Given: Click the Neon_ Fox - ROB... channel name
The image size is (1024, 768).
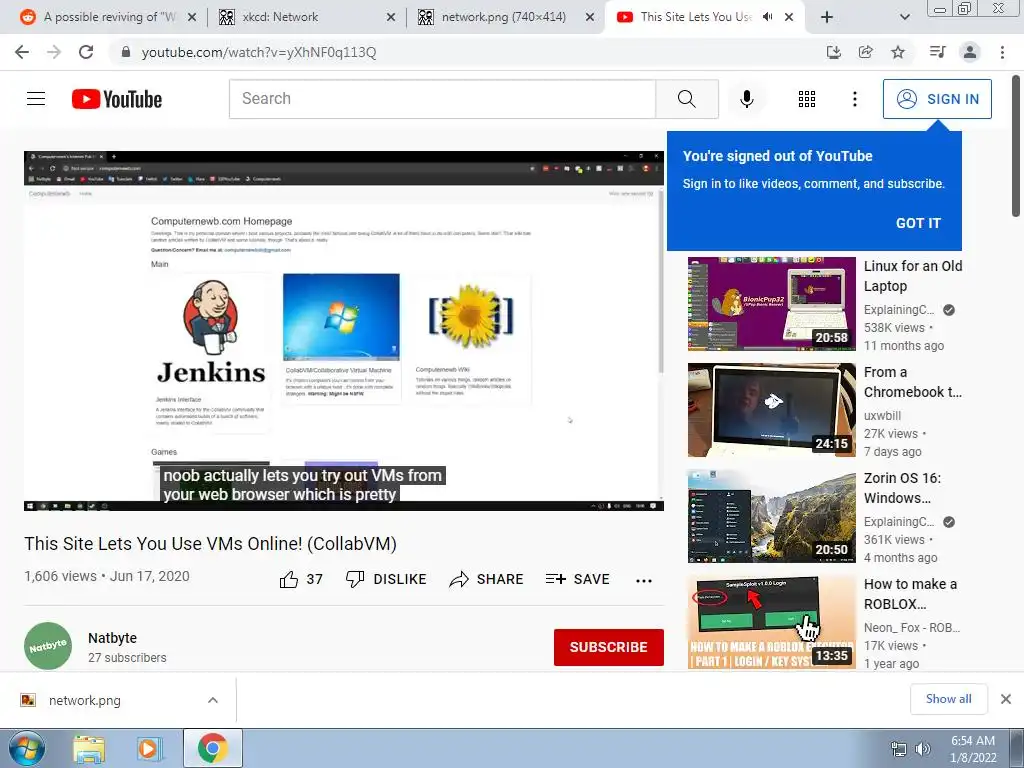Looking at the screenshot, I should pos(912,628).
